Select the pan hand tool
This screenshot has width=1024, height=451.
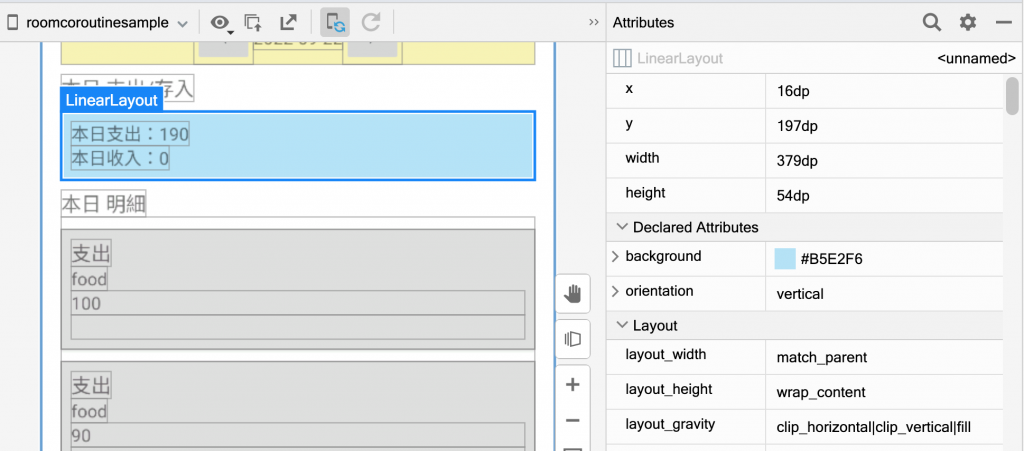(x=573, y=294)
